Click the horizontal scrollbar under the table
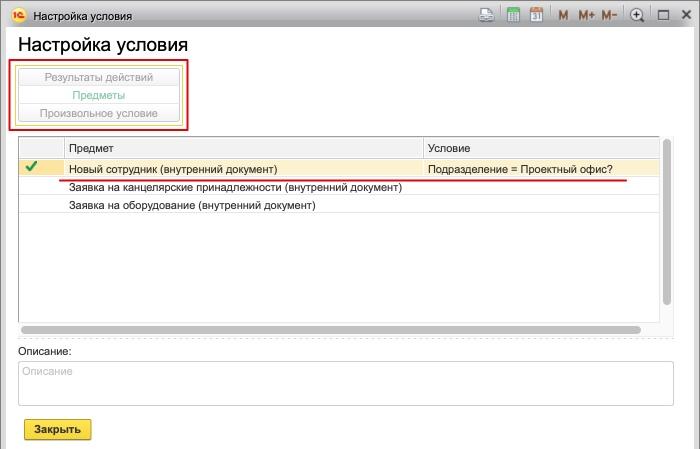 coord(330,329)
